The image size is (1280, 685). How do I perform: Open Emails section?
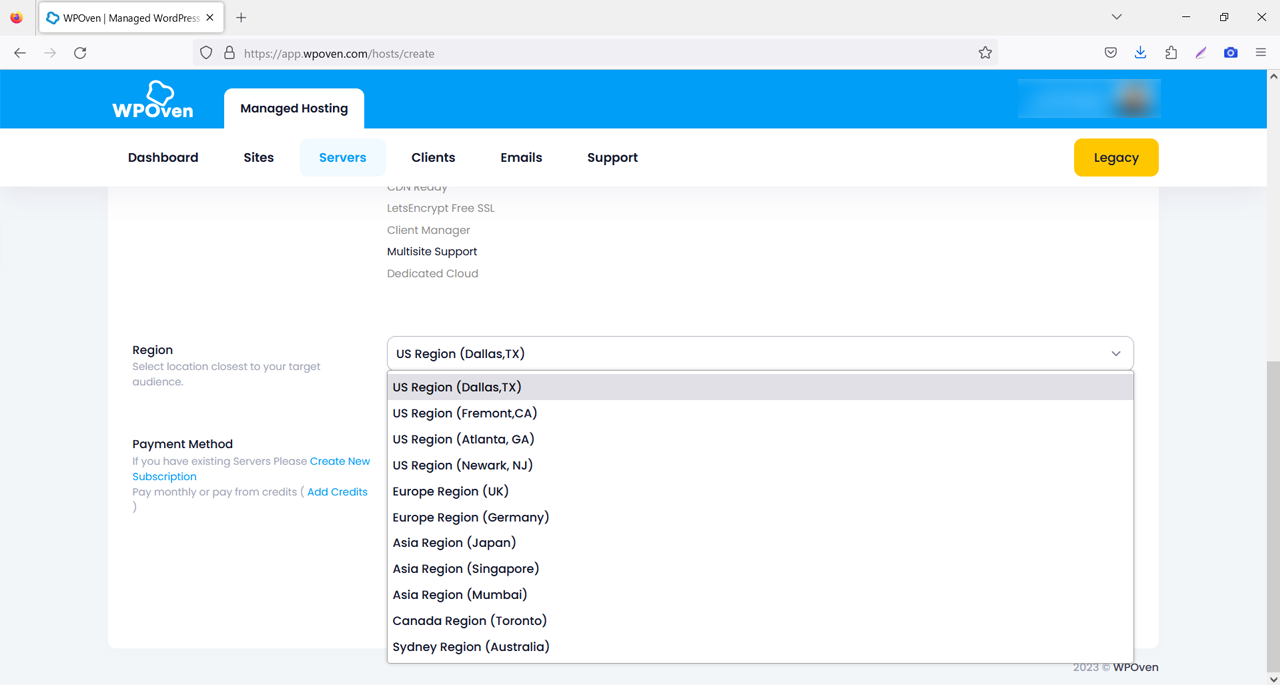point(521,158)
